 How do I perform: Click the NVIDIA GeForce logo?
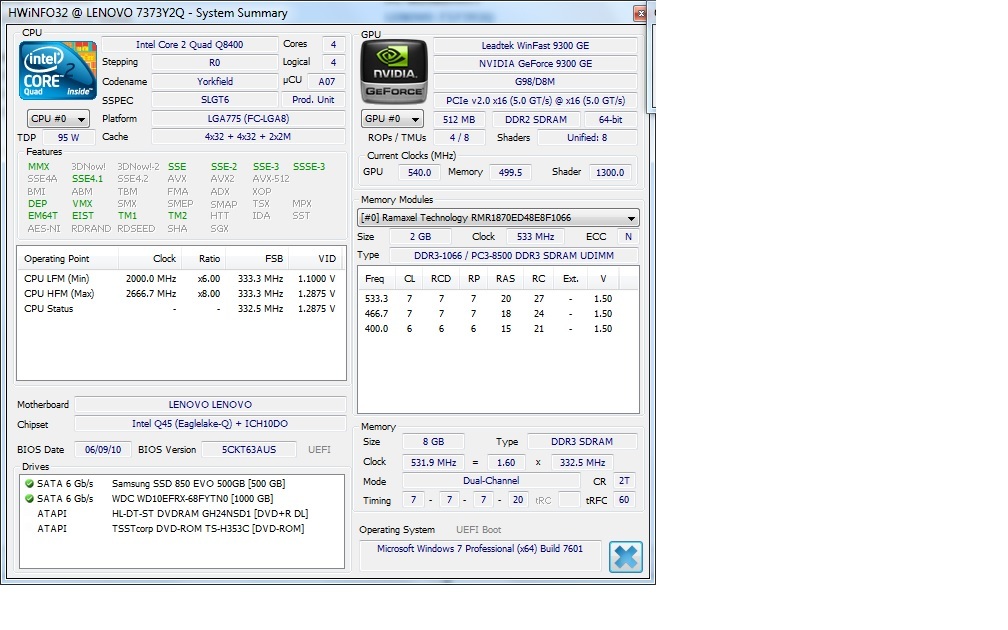point(393,72)
